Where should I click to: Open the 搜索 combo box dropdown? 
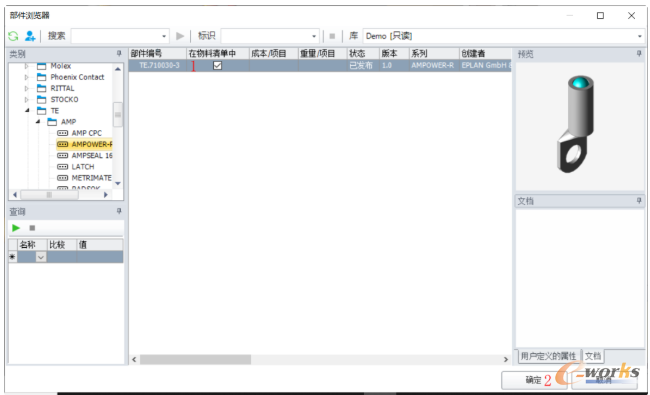pyautogui.click(x=164, y=36)
